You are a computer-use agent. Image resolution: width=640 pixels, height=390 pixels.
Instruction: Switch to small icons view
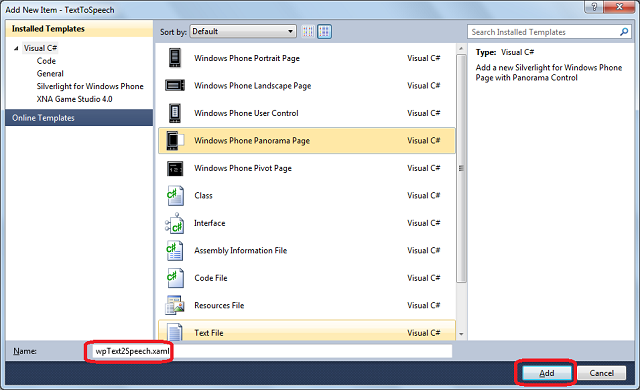pos(308,31)
